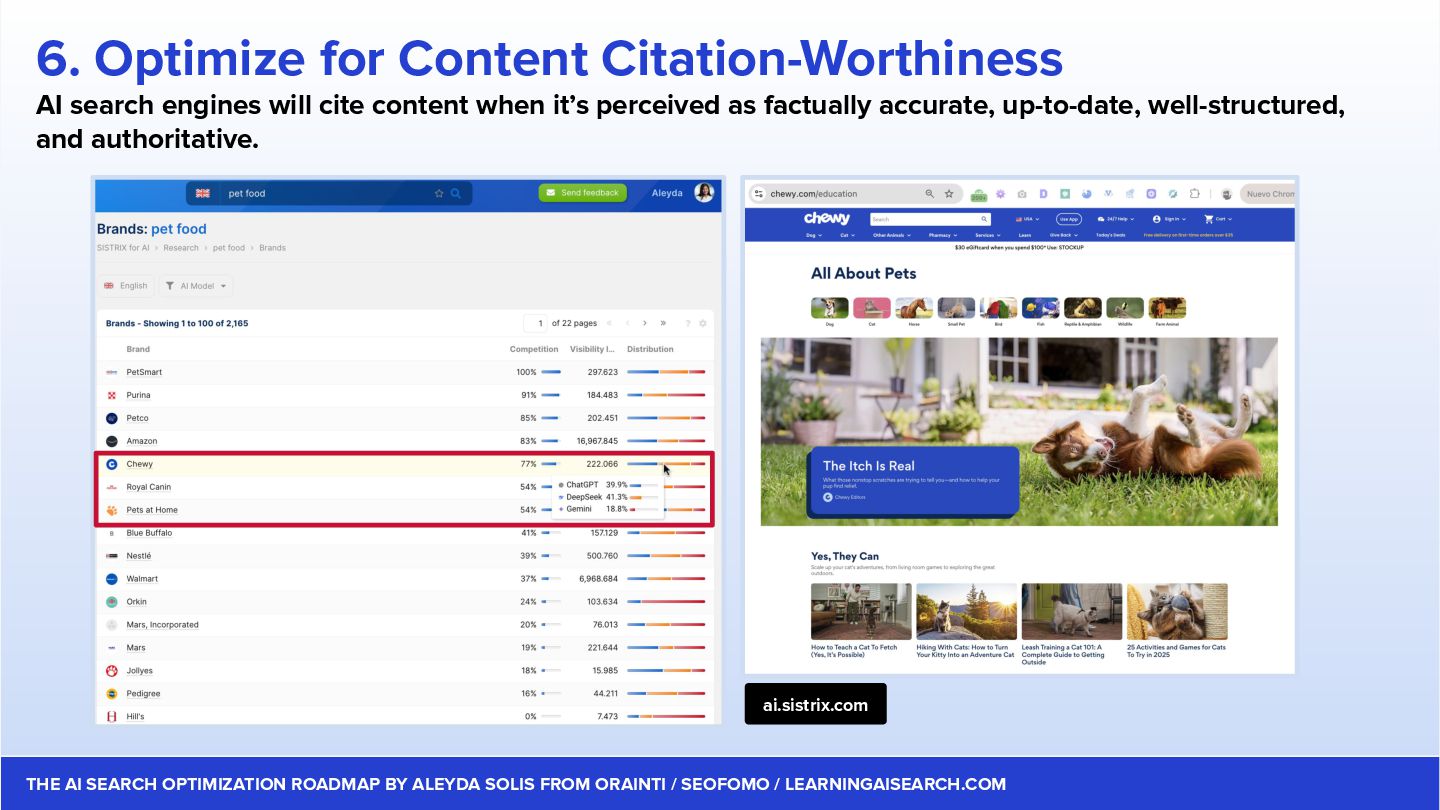The height and width of the screenshot is (810, 1440).
Task: Click the Use App button on Chewy
Action: [x=1069, y=219]
